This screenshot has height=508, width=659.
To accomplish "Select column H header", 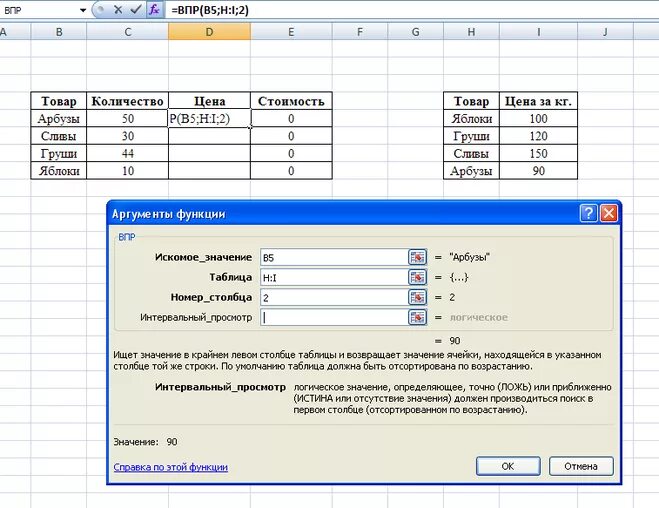I will coord(471,32).
